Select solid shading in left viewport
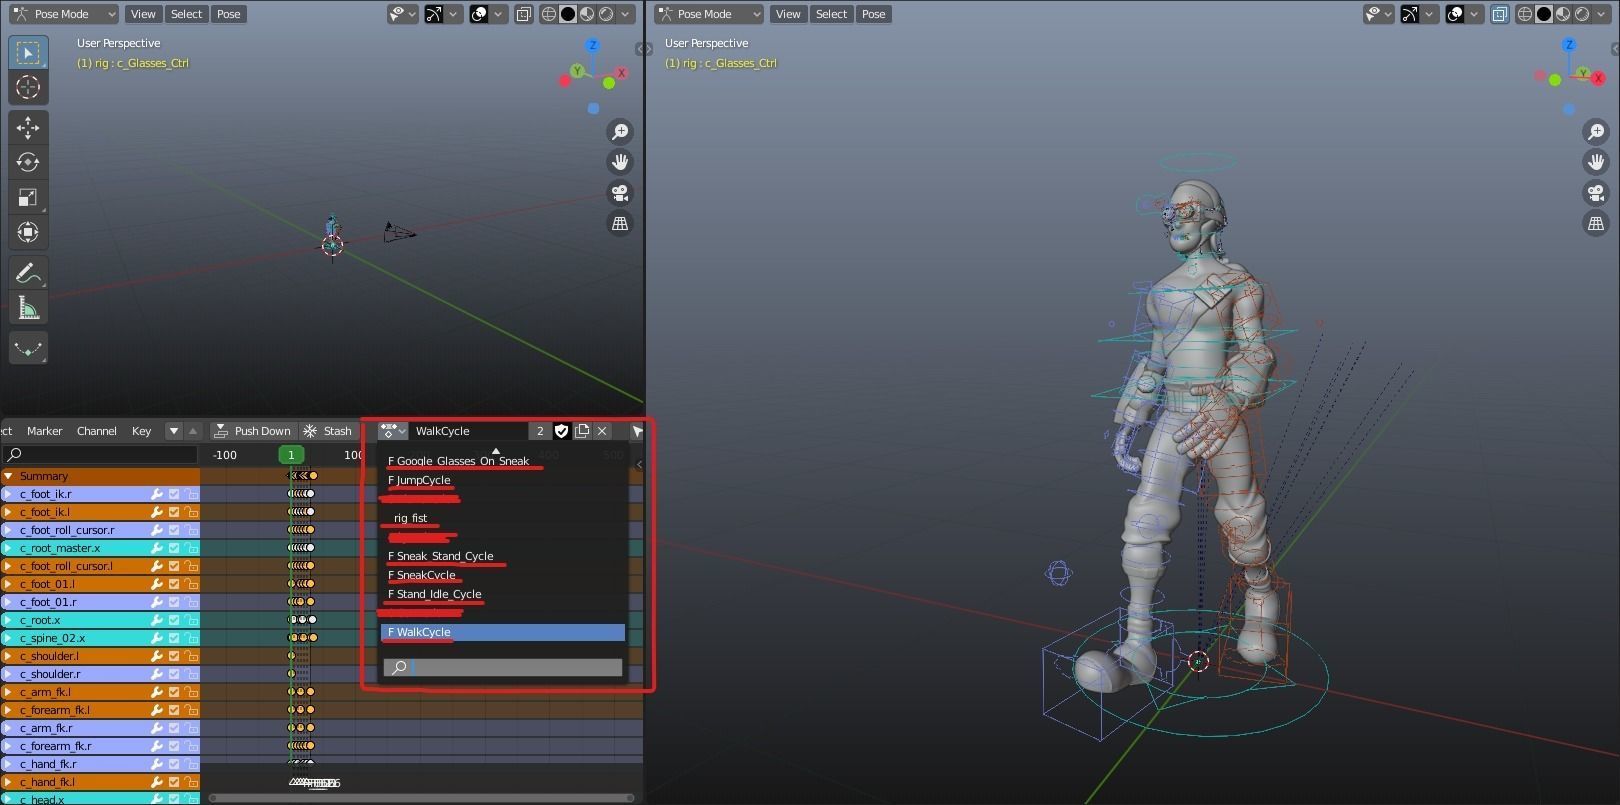 (x=568, y=14)
